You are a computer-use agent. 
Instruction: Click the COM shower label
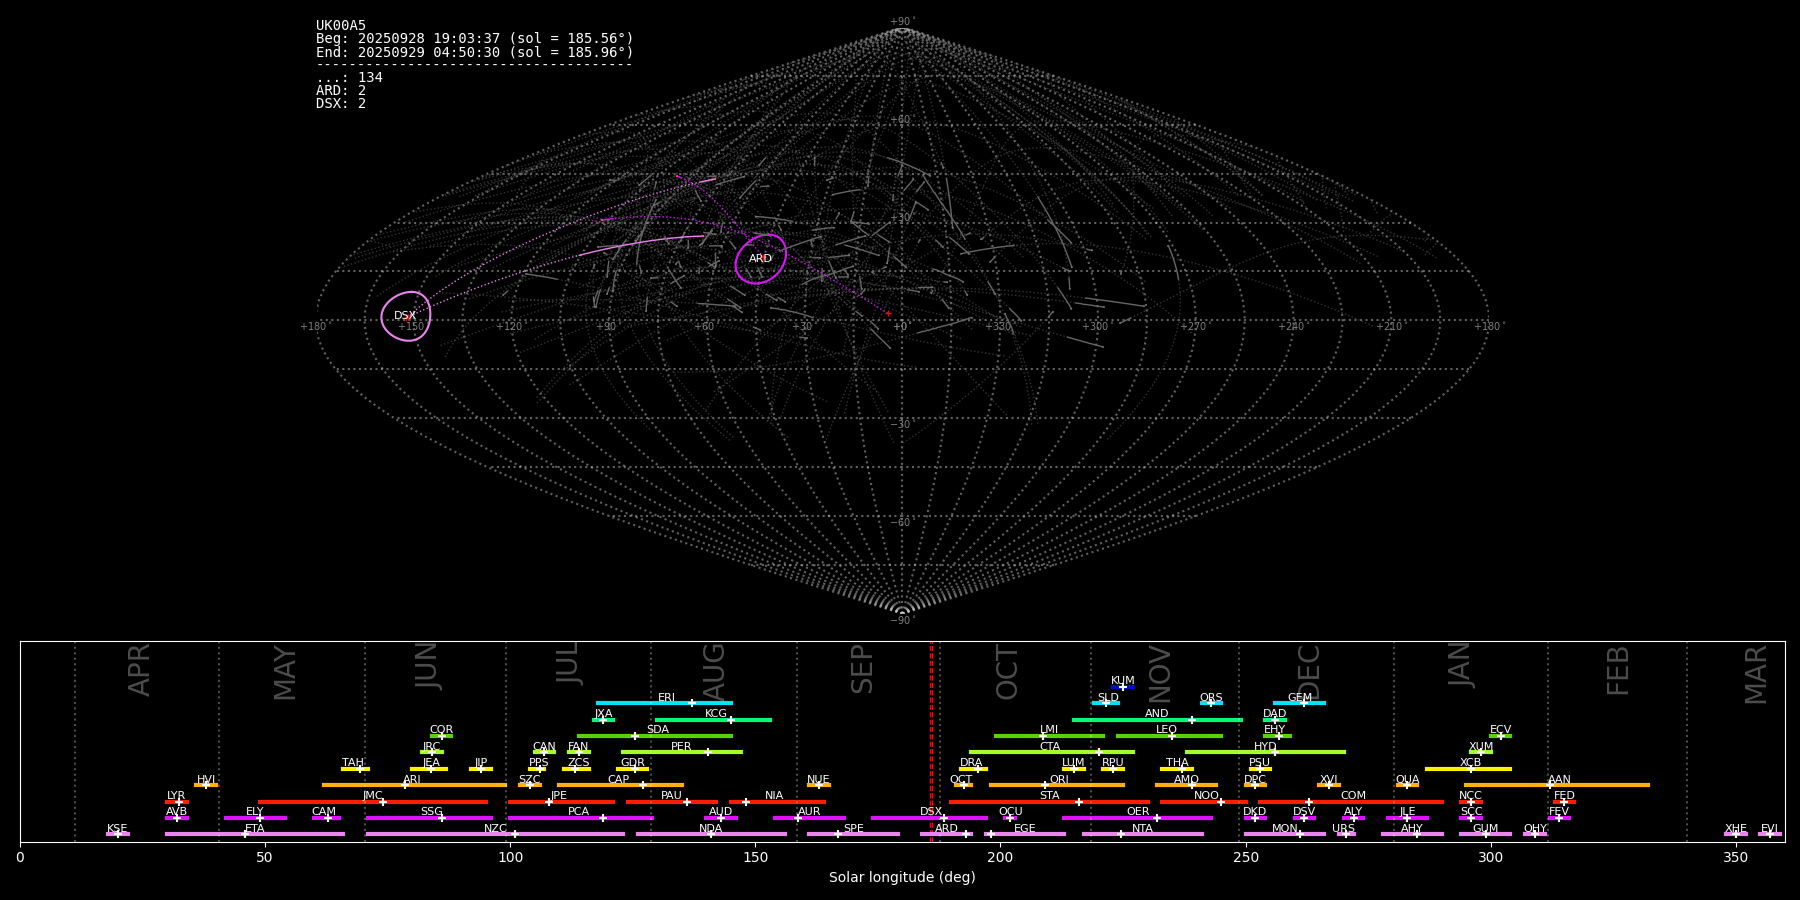(1353, 796)
